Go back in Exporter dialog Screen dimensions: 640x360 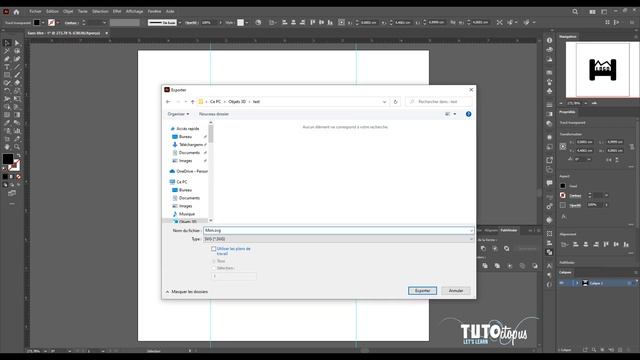(168, 102)
